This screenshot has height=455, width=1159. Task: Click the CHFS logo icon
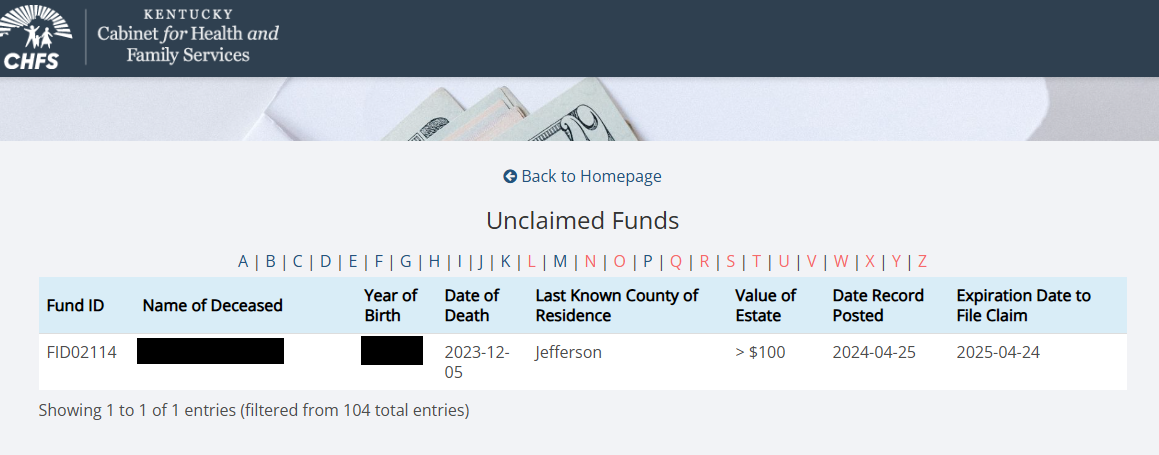(35, 37)
